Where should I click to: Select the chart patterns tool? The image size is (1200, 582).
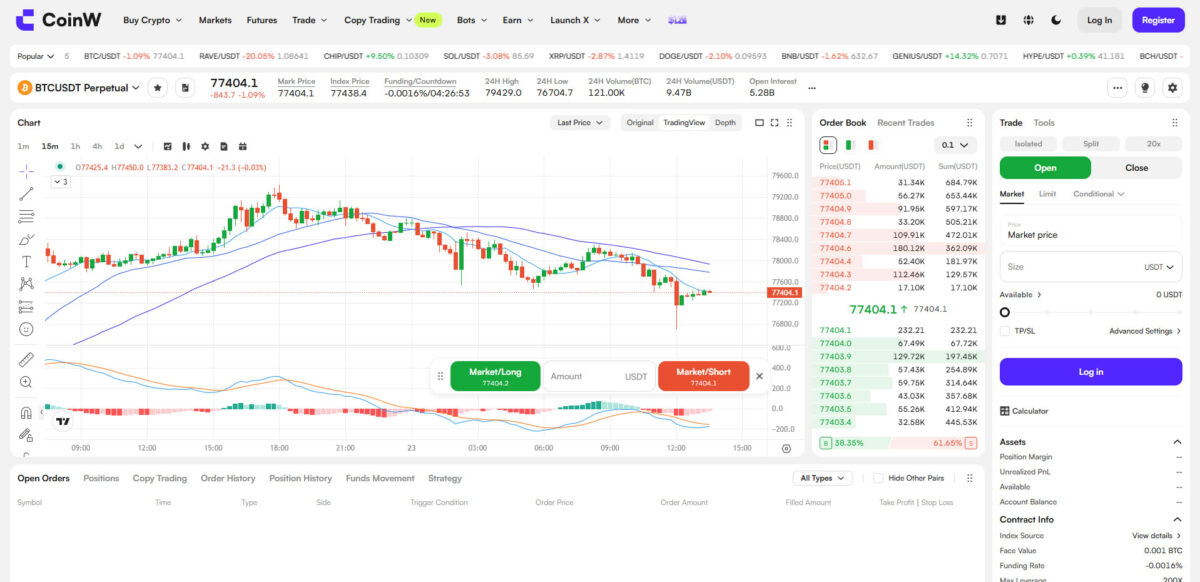[26, 284]
